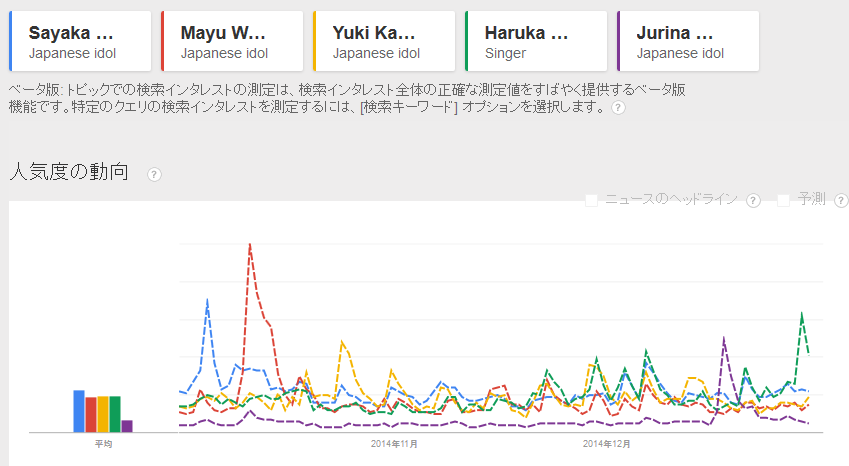Click the 平均 label under bars
This screenshot has width=849, height=466.
click(x=103, y=443)
